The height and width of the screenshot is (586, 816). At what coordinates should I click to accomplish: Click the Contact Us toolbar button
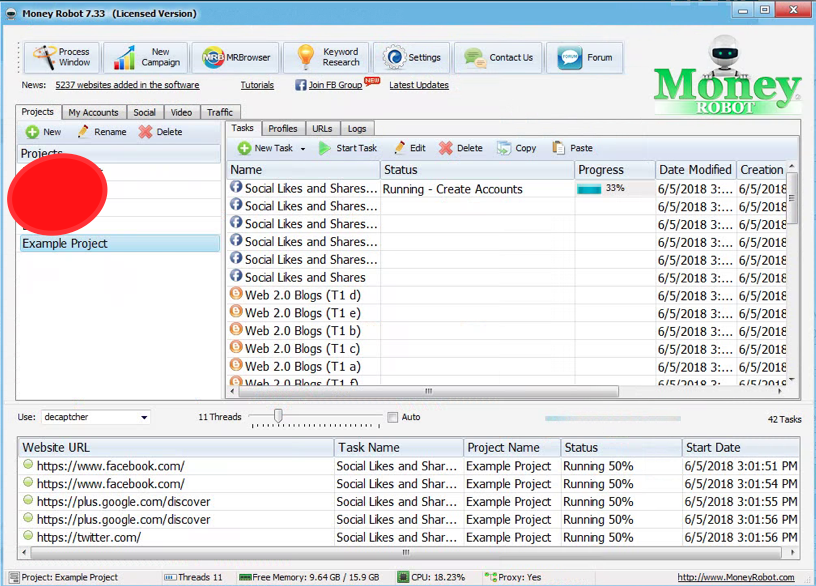pyautogui.click(x=498, y=57)
